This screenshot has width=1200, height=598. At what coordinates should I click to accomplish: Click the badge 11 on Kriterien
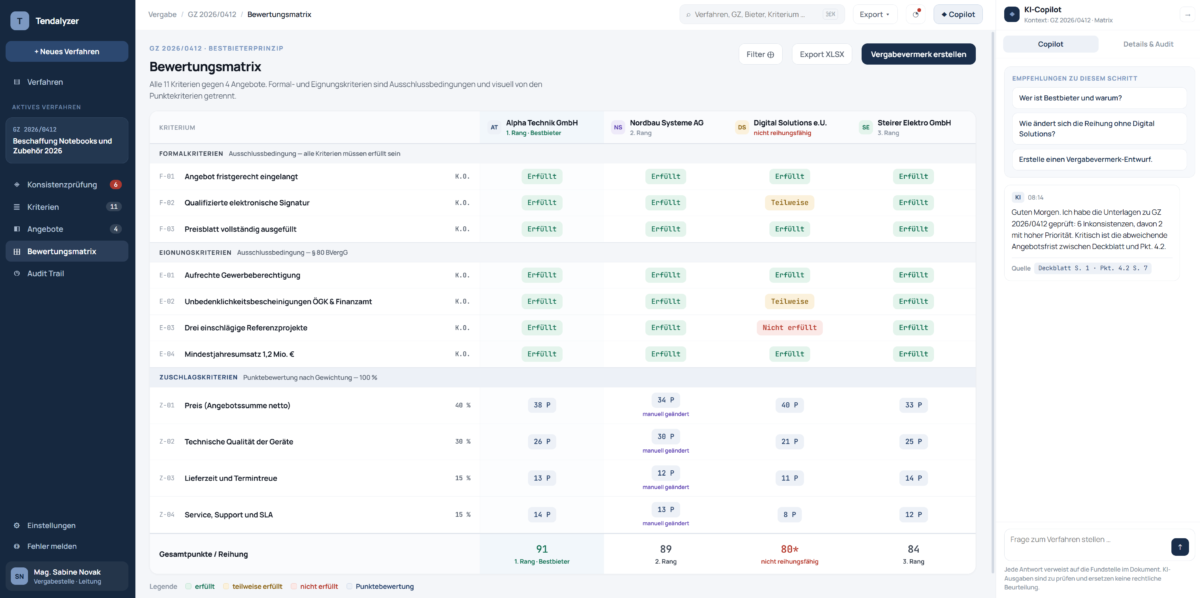114,207
